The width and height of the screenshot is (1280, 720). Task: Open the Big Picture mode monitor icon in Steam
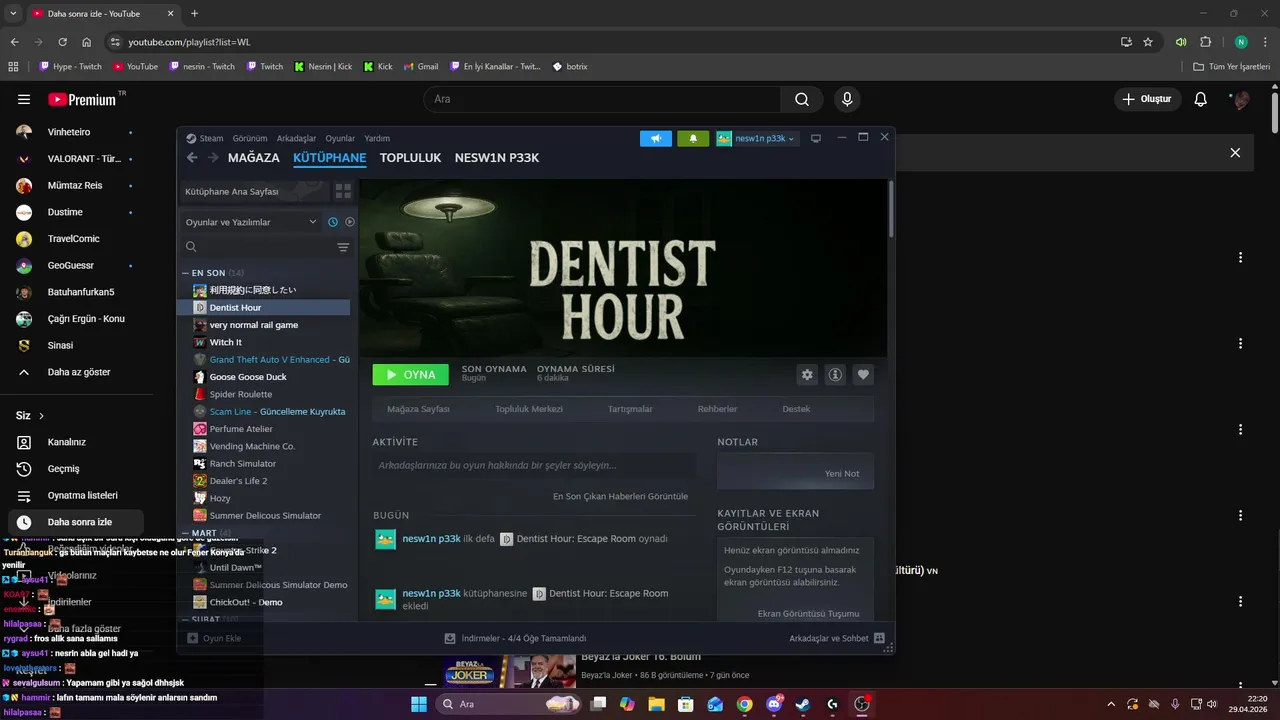(816, 138)
